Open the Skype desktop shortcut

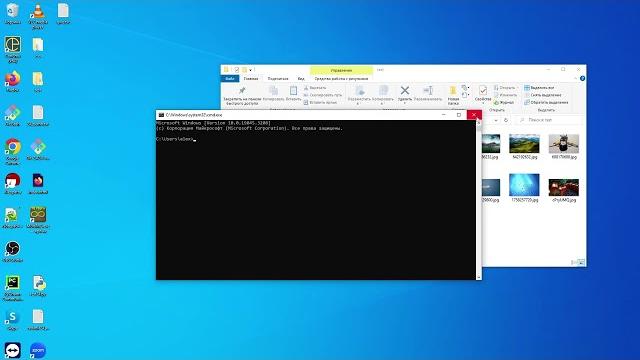(x=13, y=320)
